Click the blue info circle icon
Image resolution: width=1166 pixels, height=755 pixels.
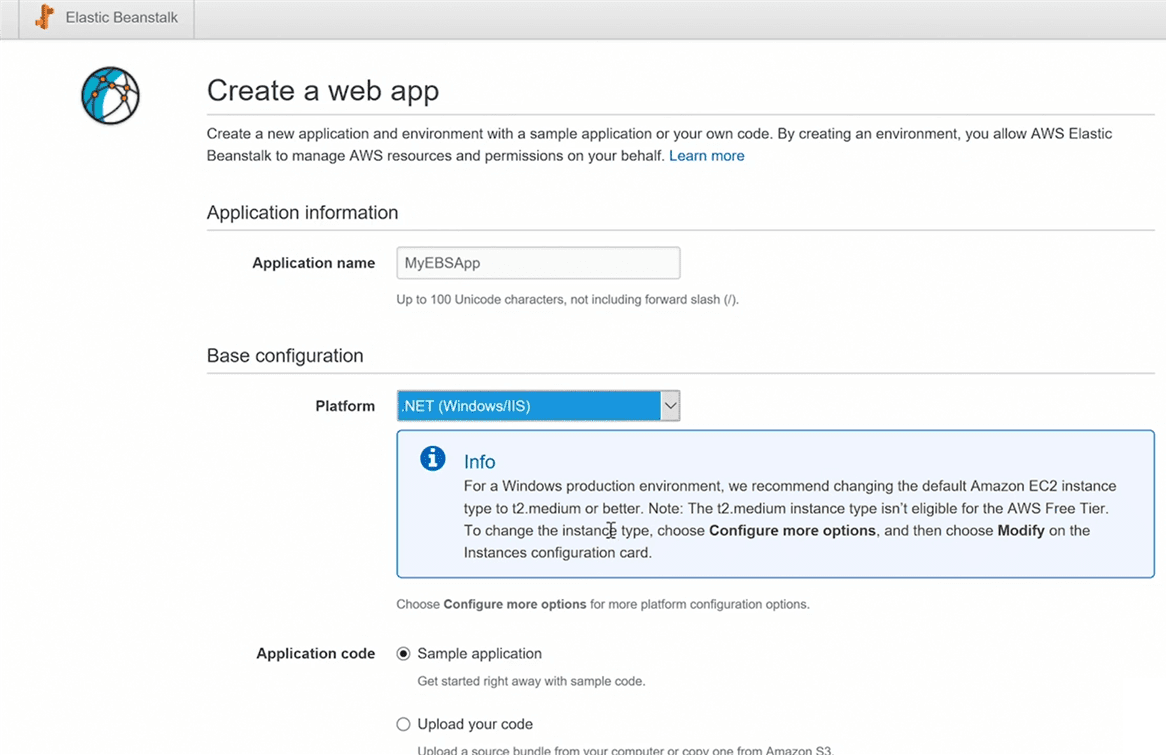point(432,459)
